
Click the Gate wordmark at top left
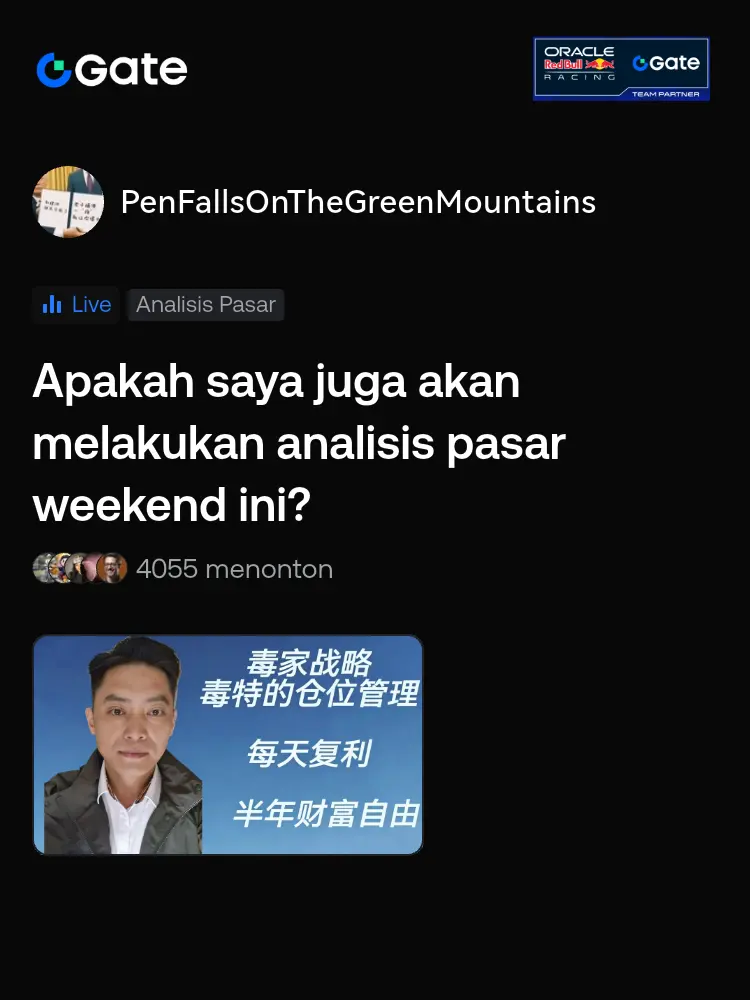[x=131, y=69]
